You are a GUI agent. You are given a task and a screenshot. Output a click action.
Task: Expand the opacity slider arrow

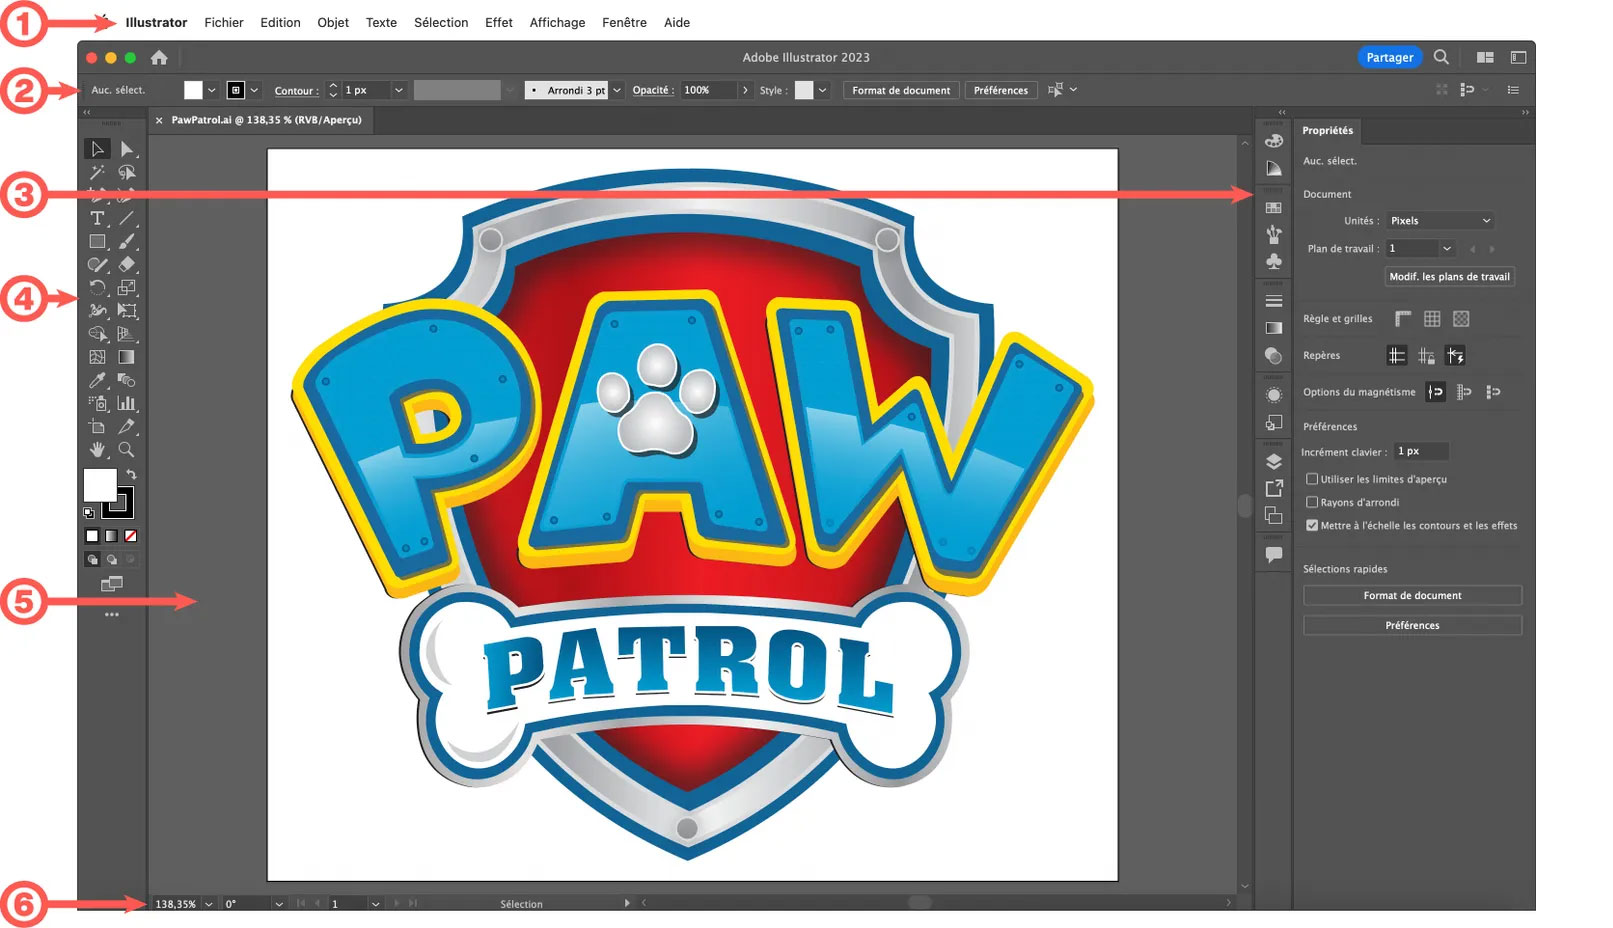click(745, 90)
